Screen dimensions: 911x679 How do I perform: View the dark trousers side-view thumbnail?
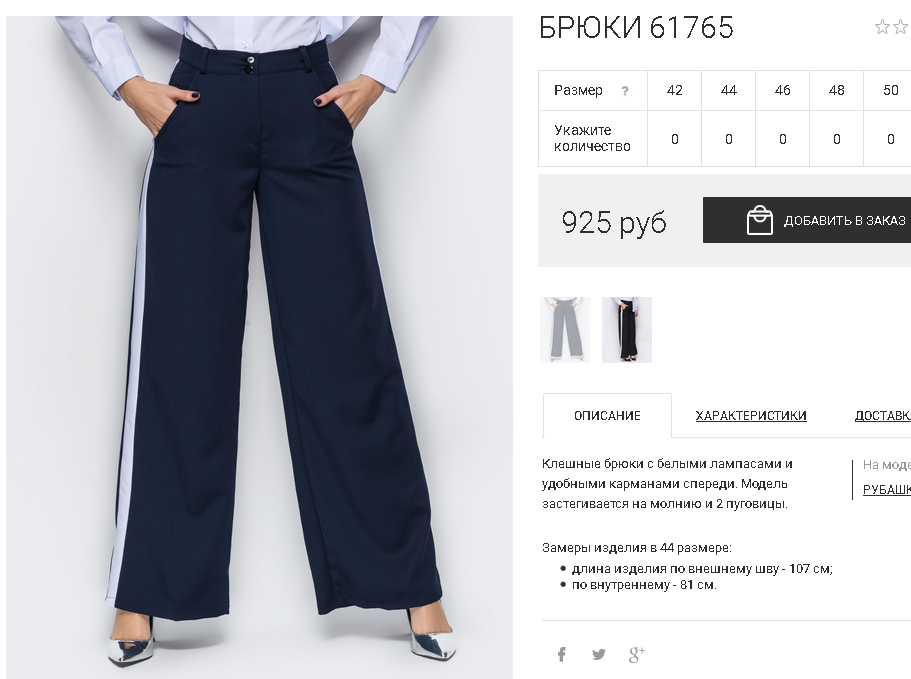tap(627, 330)
